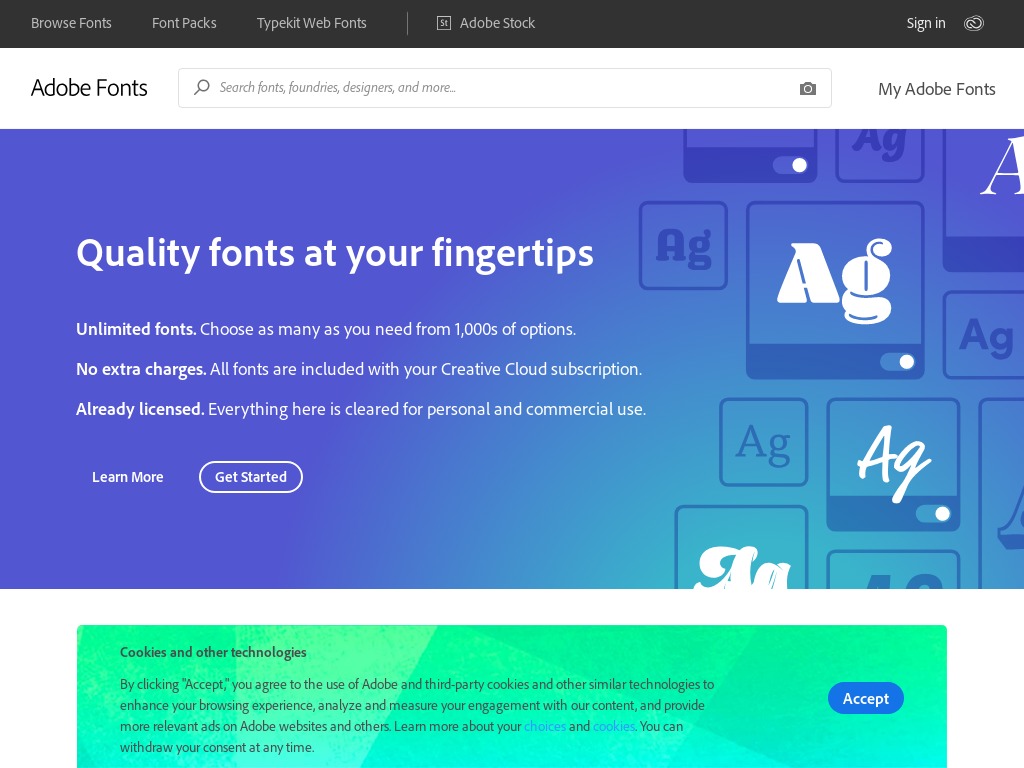Click Cookies and other technologies heading
This screenshot has height=768, width=1024.
[213, 652]
